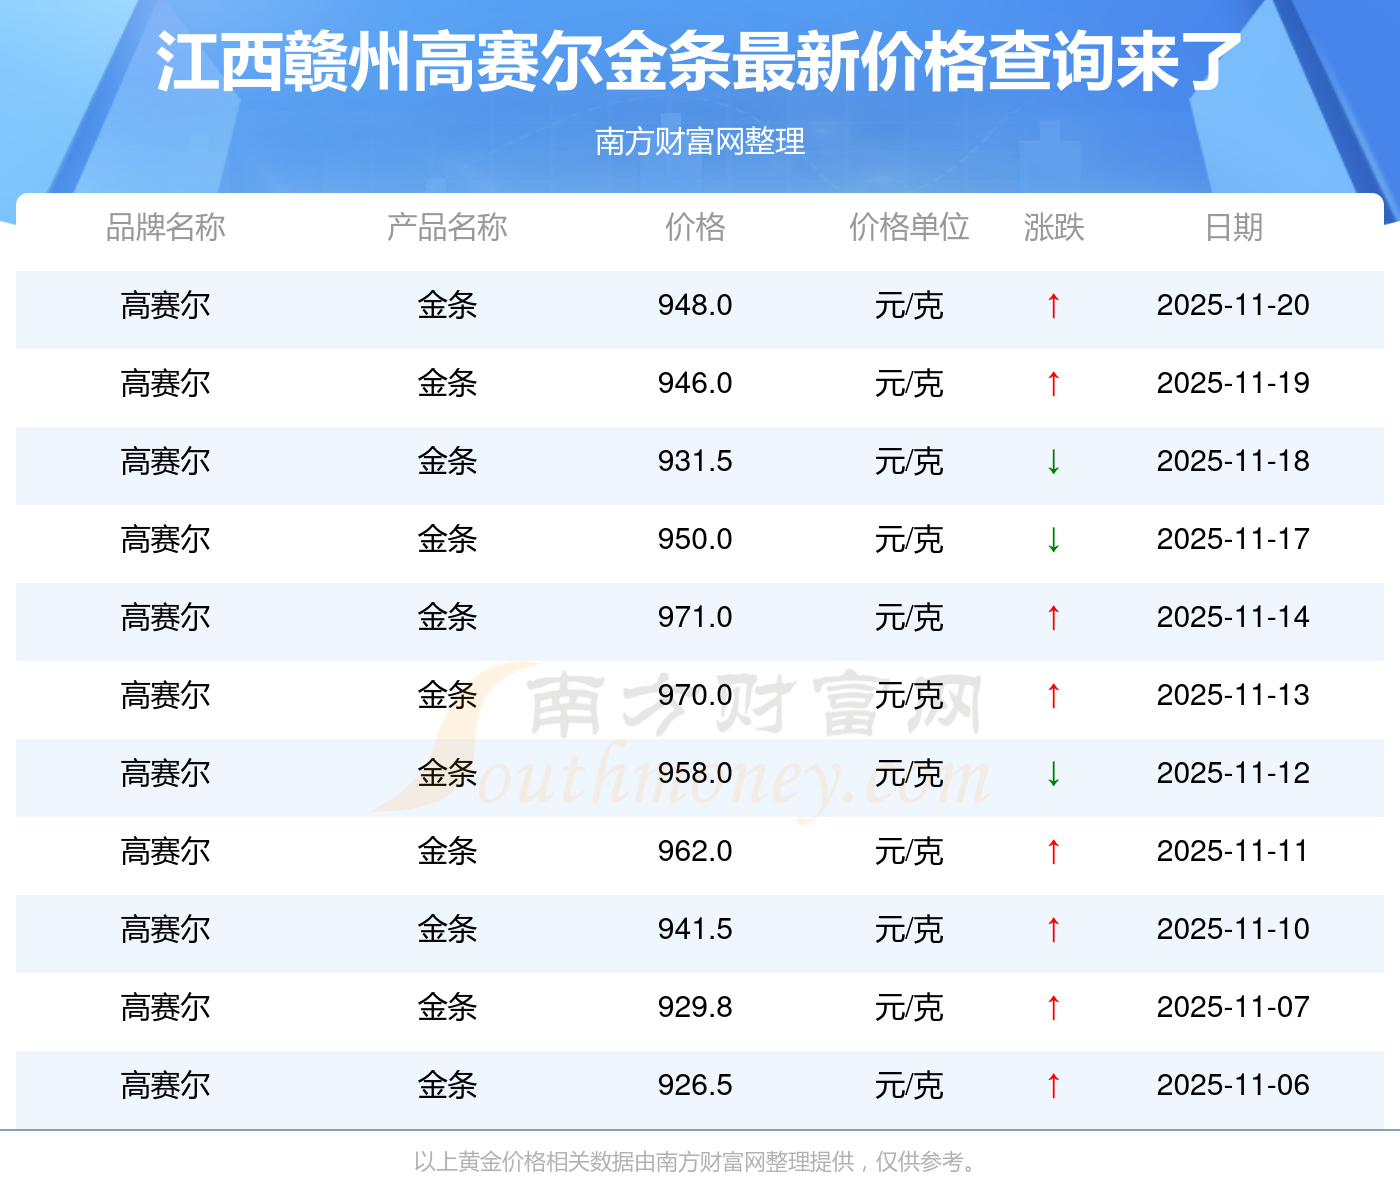This screenshot has height=1177, width=1400.
Task: Click the red up arrow for 2025-11-19
Action: click(1053, 383)
